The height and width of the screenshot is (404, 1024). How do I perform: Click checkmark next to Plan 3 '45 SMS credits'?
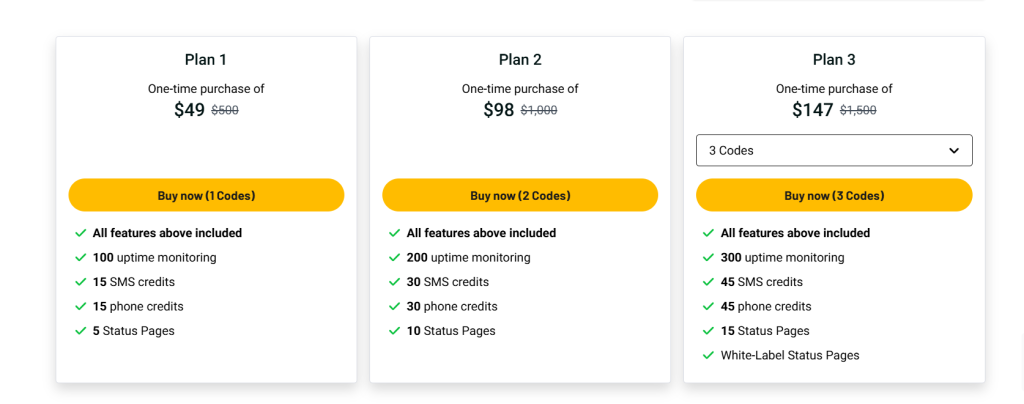pos(709,282)
